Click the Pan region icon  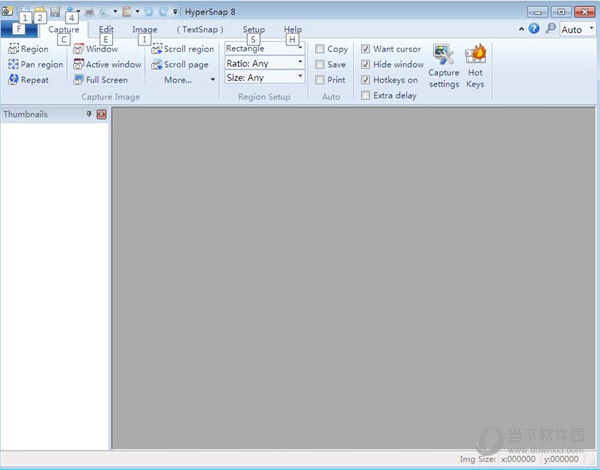click(x=13, y=64)
